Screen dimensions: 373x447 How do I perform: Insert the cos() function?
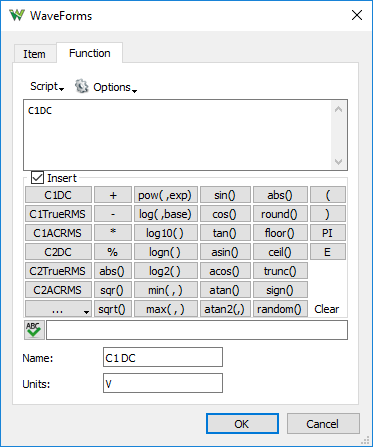225,214
